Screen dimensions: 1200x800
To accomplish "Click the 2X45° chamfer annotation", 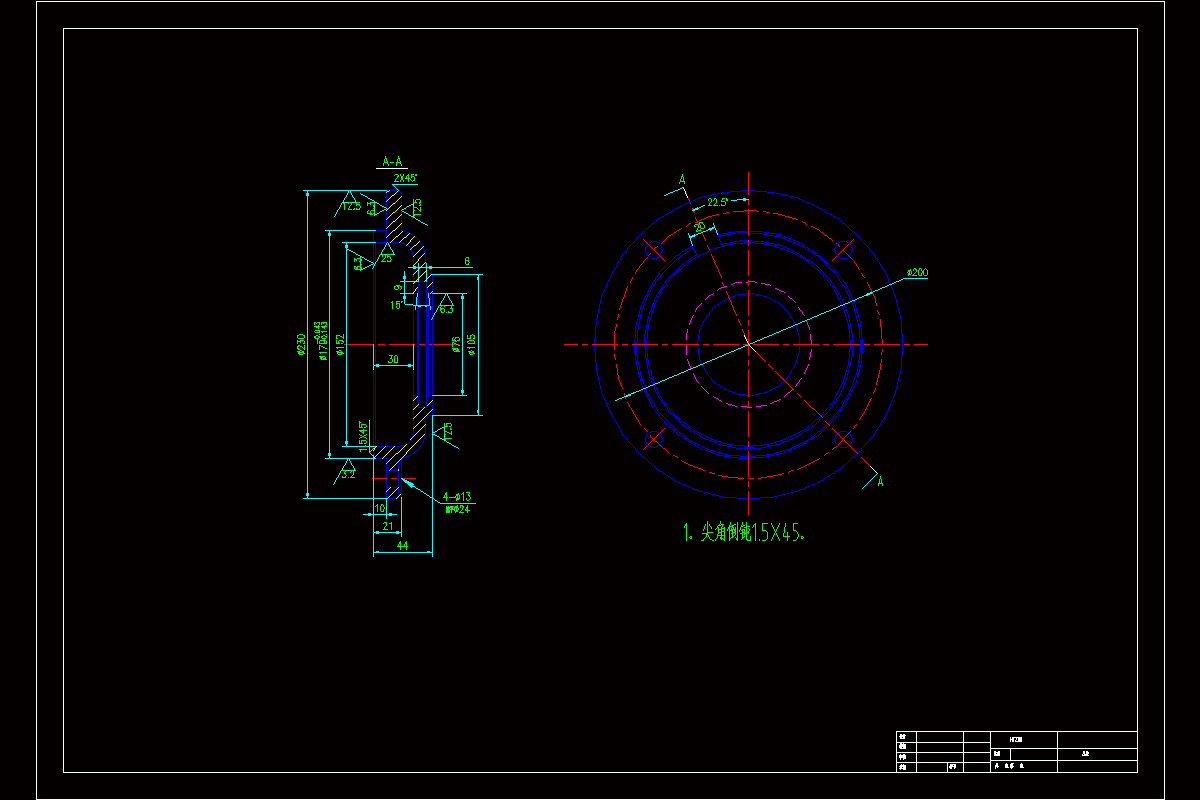I will tap(405, 178).
